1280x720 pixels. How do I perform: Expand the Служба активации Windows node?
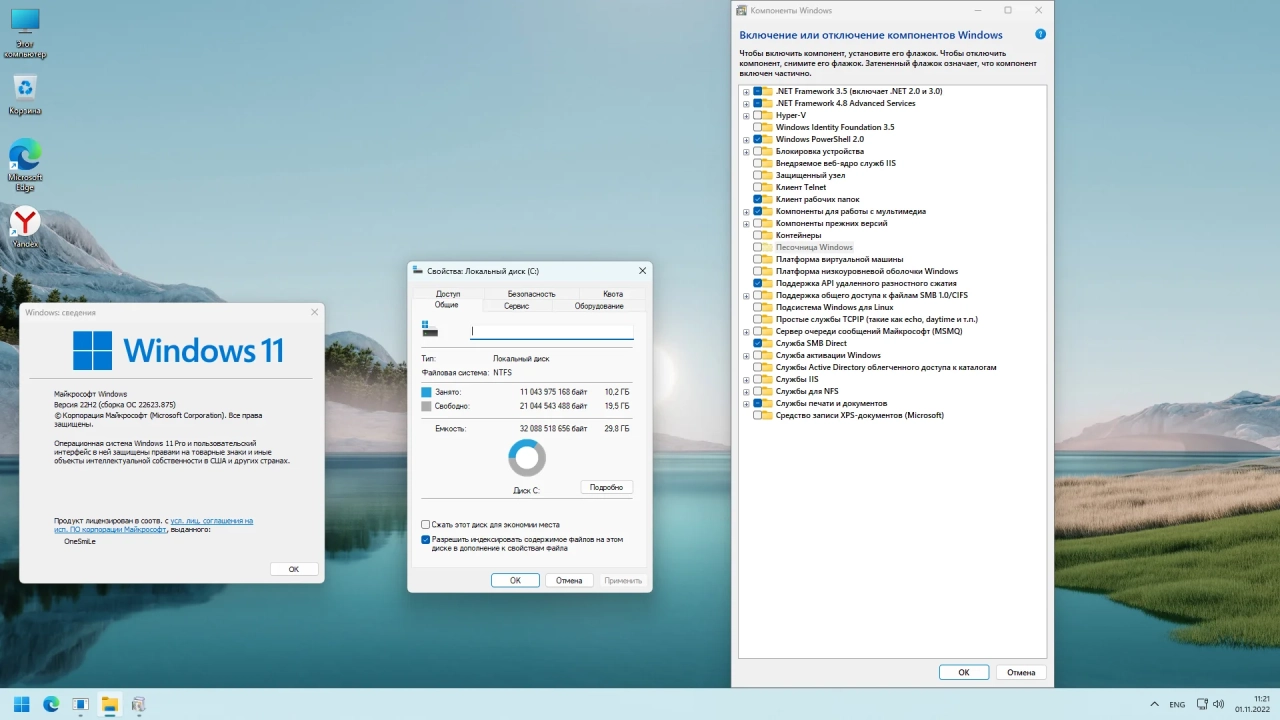tap(746, 355)
